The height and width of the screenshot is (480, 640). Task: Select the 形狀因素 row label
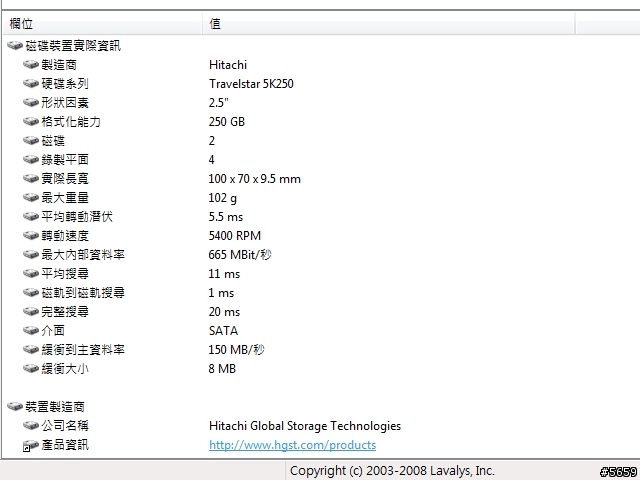point(65,102)
